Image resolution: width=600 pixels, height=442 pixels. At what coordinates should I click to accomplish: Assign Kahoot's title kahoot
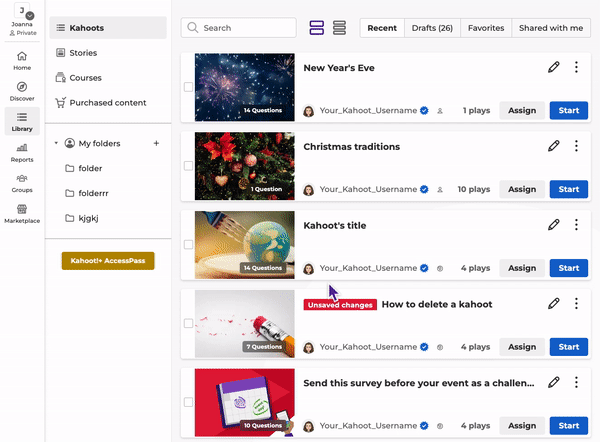[522, 268]
